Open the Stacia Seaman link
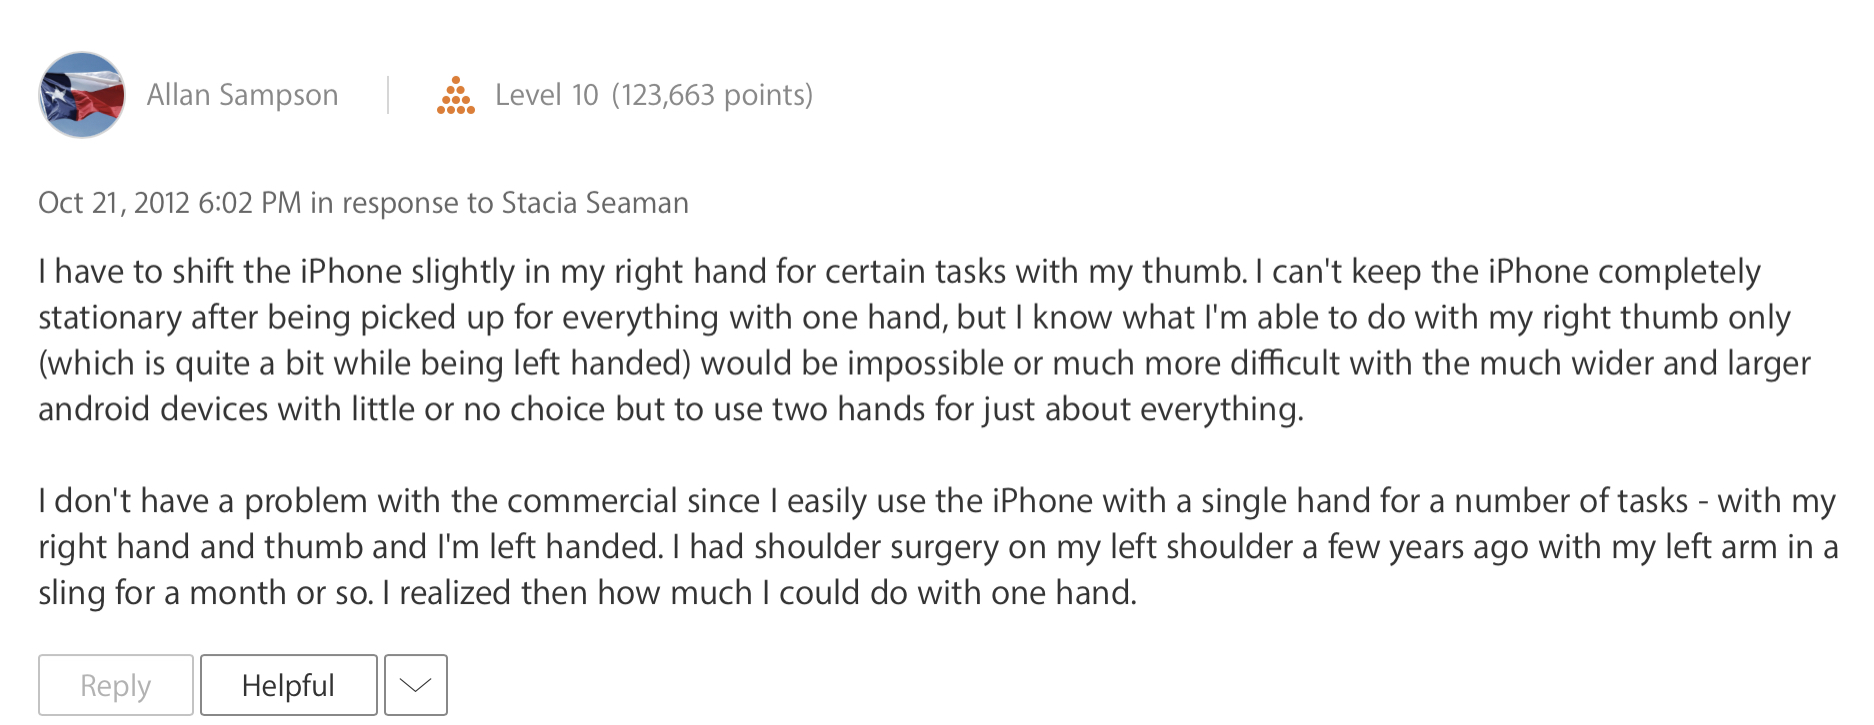 point(595,203)
